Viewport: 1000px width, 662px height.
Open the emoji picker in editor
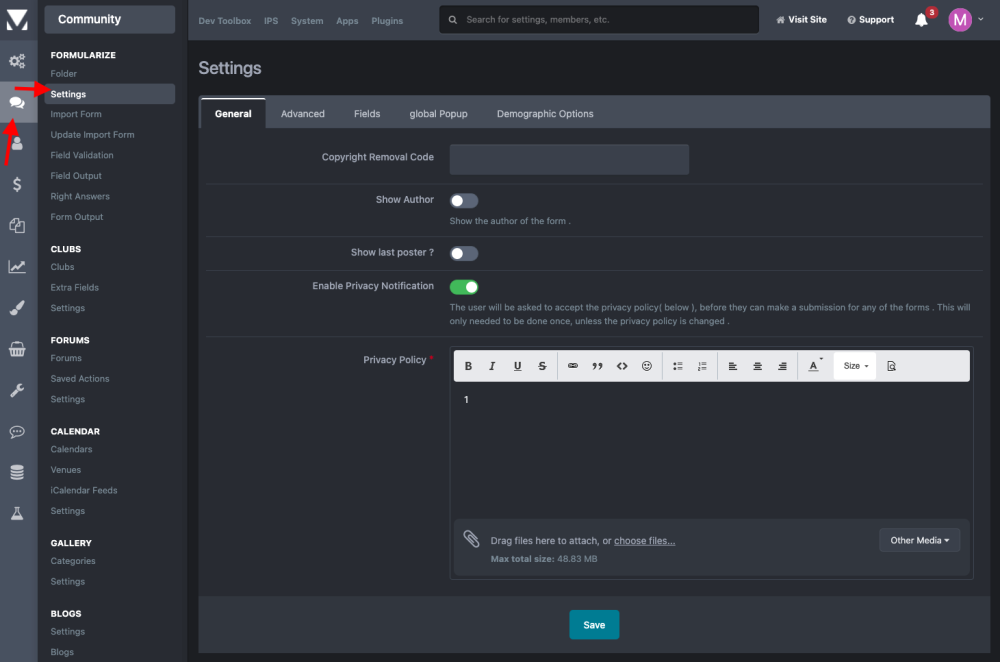click(x=647, y=366)
